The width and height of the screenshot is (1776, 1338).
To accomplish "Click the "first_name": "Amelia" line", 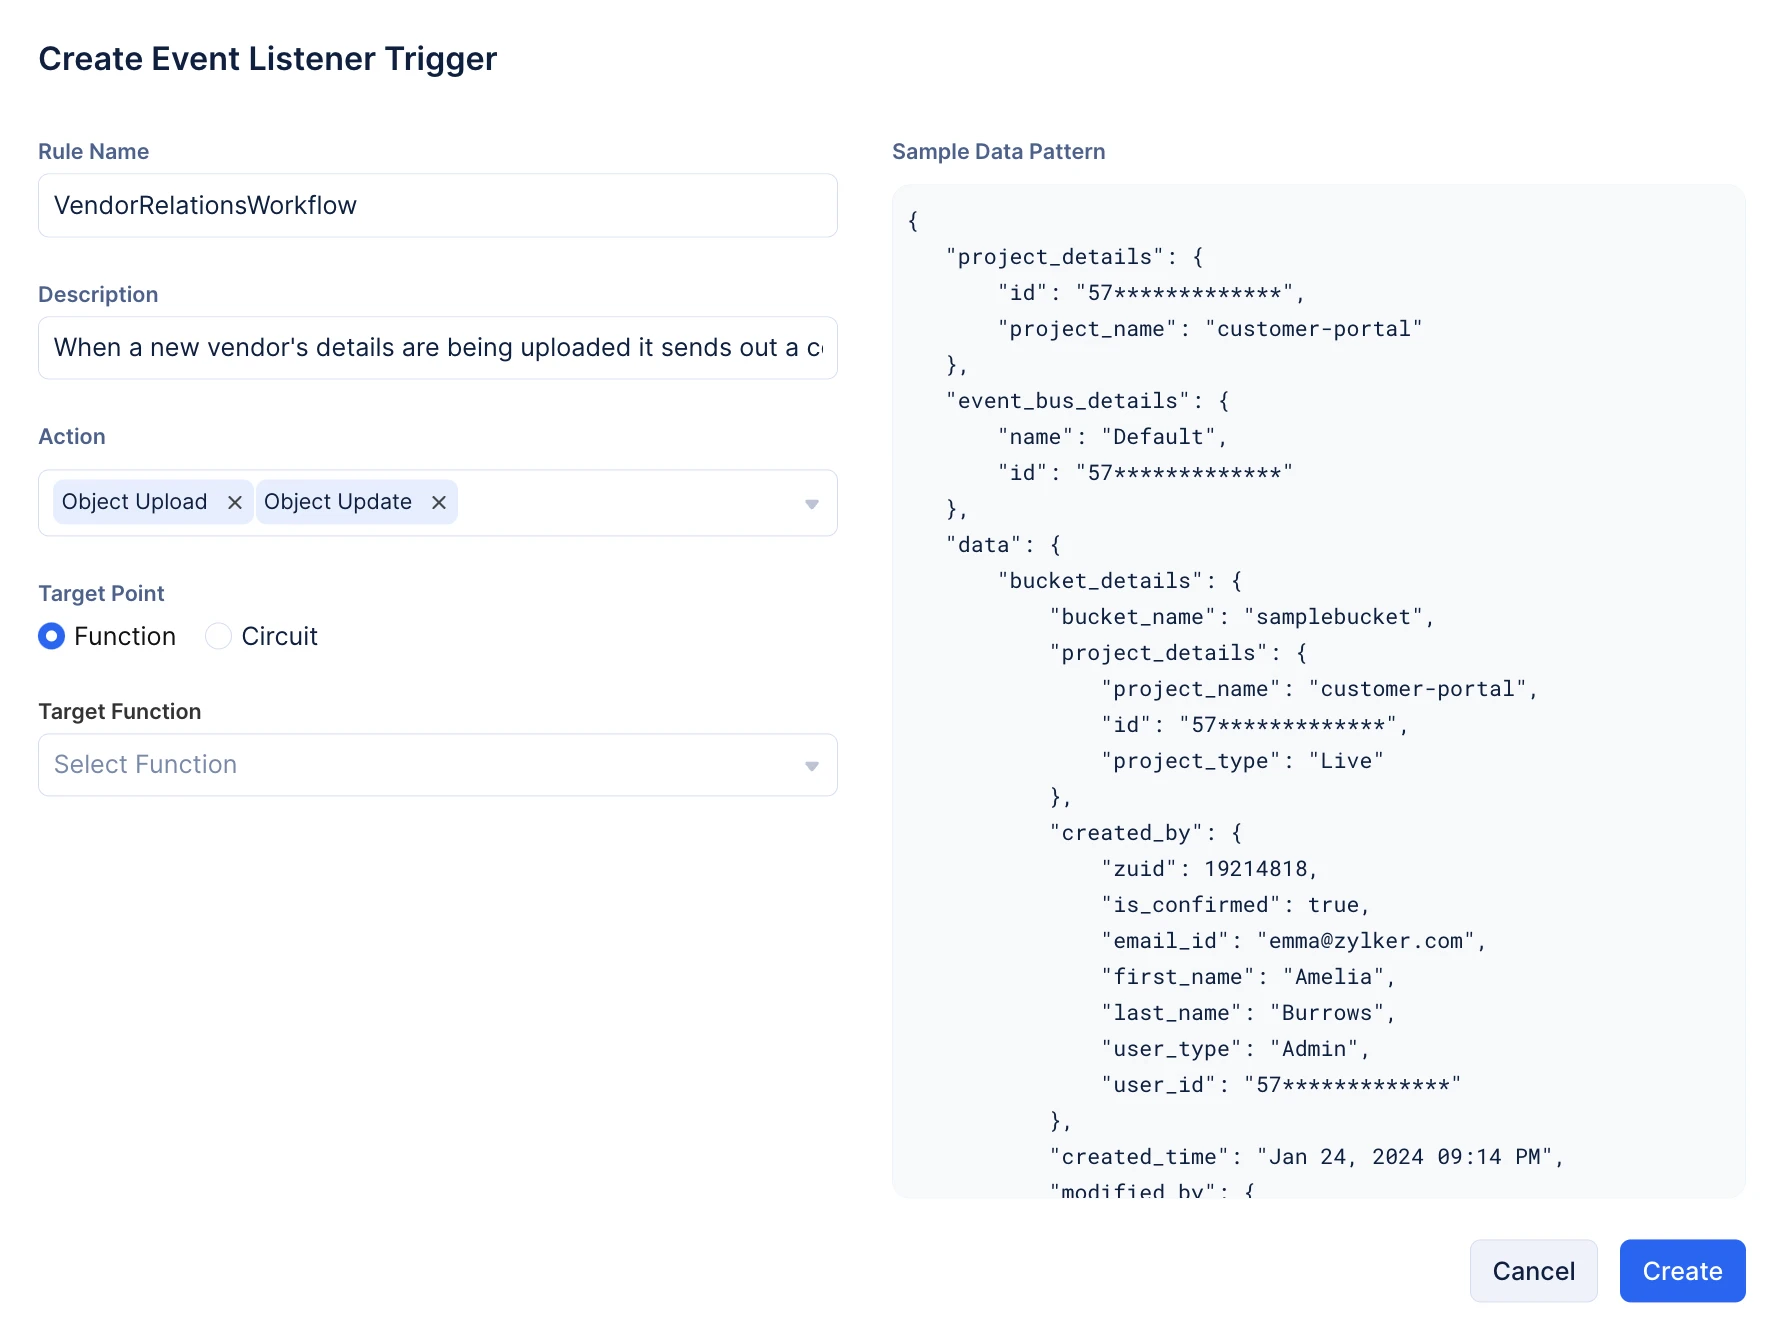I will [1249, 977].
